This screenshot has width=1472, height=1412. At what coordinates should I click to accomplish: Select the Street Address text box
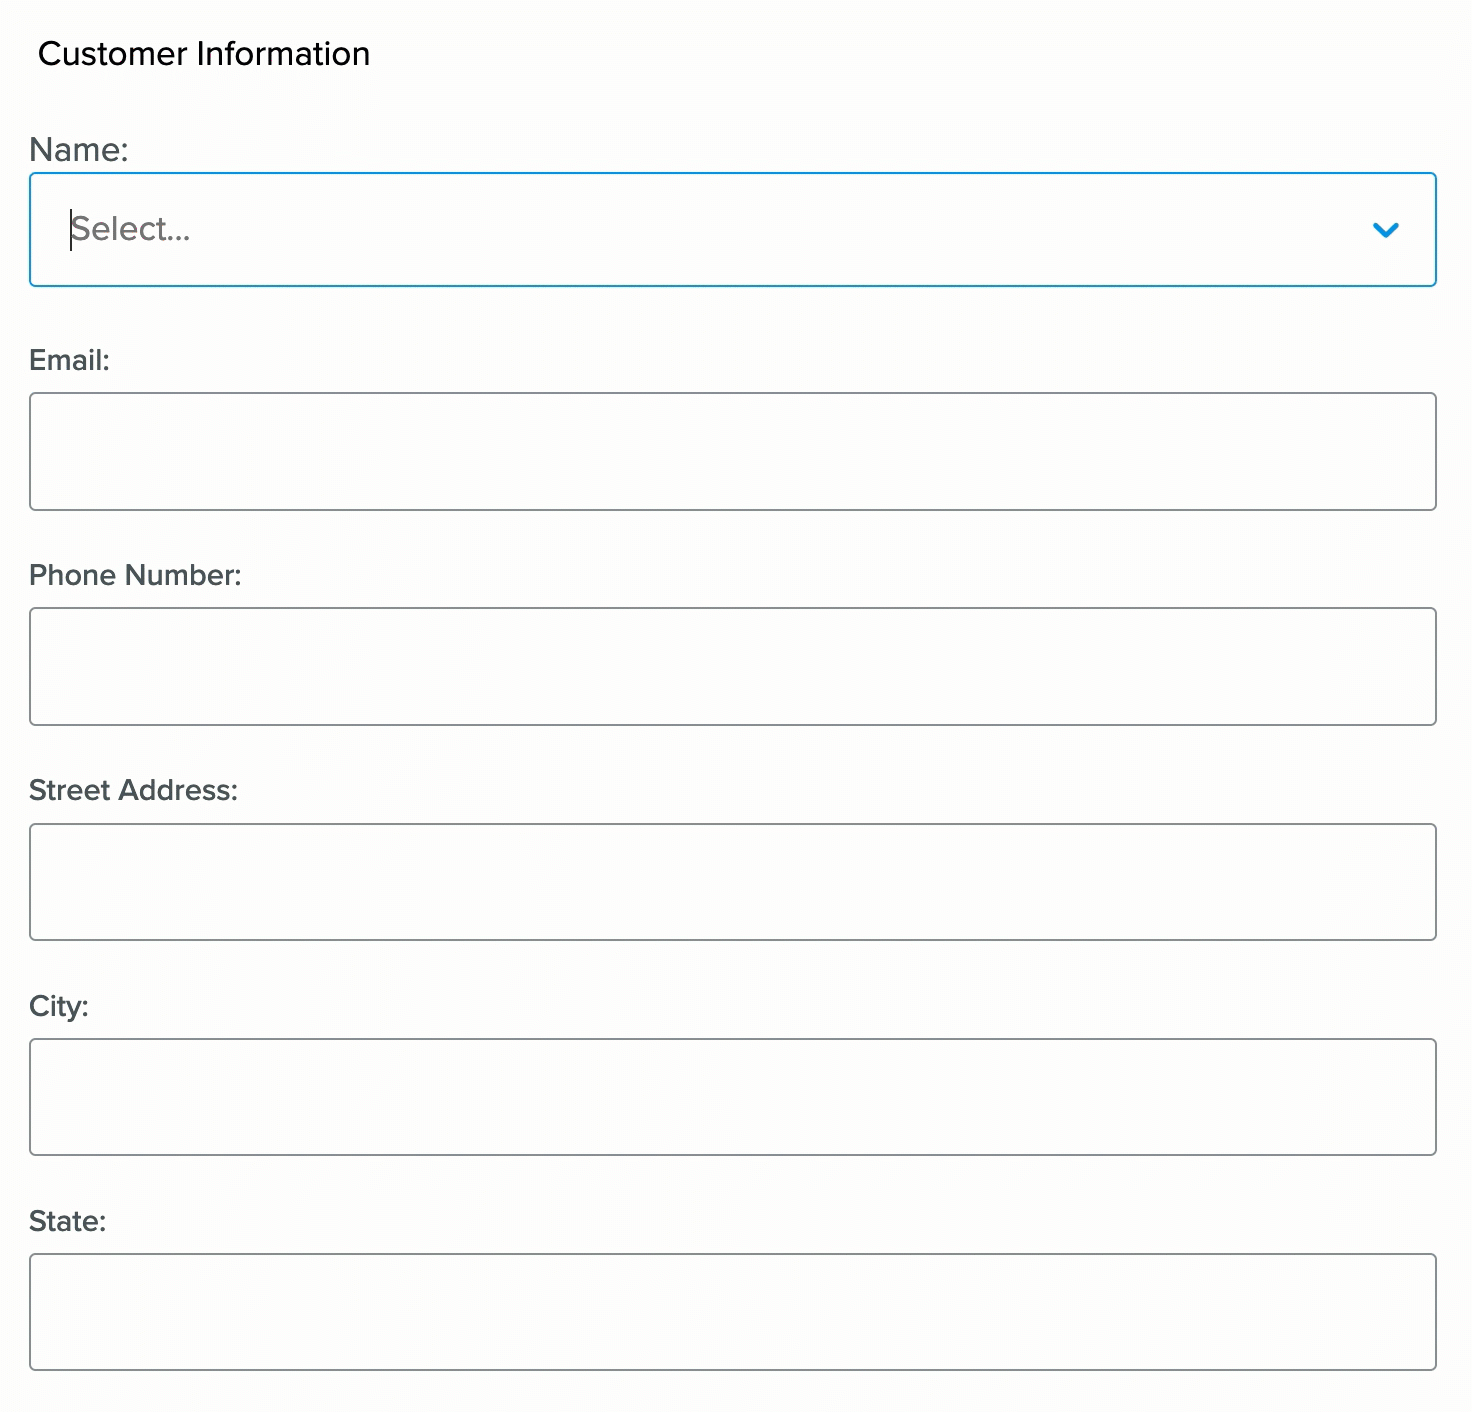click(733, 882)
